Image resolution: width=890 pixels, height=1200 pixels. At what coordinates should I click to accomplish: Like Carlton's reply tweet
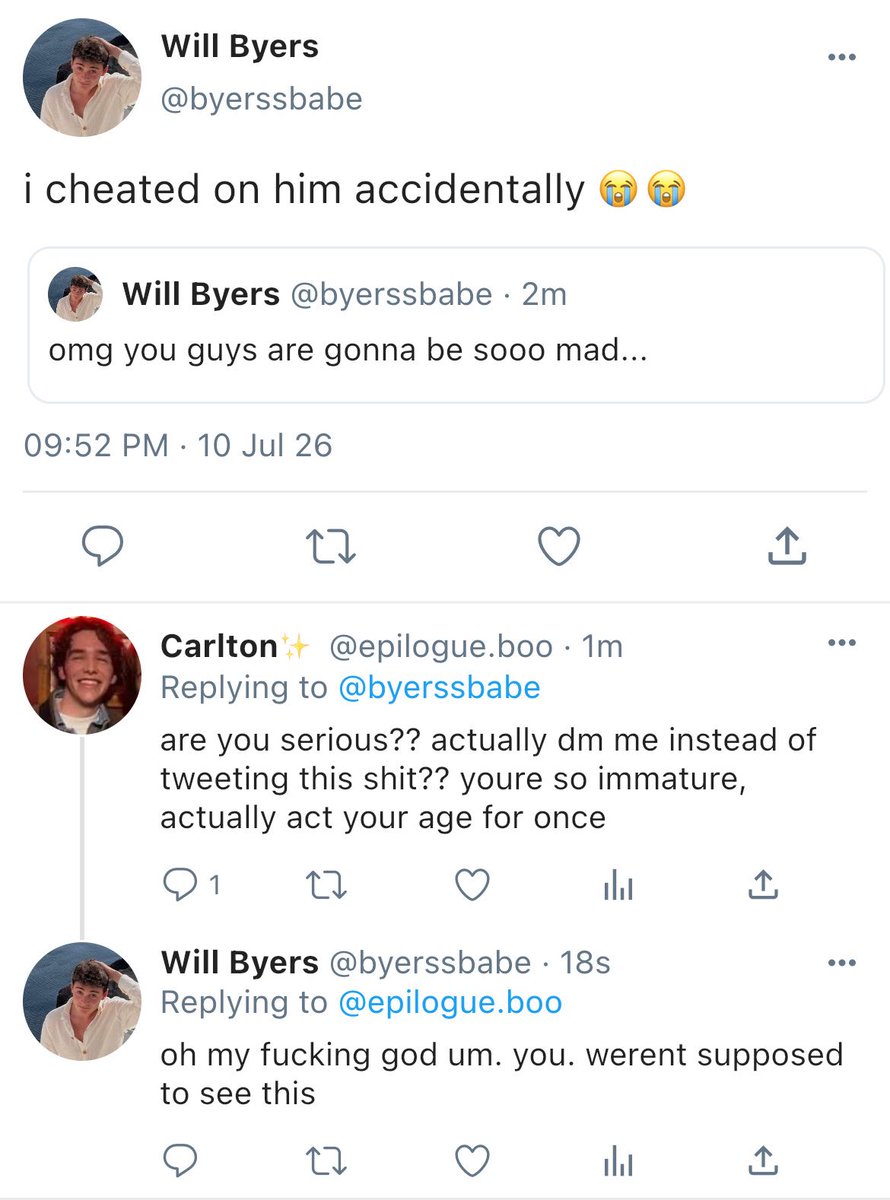tap(472, 884)
